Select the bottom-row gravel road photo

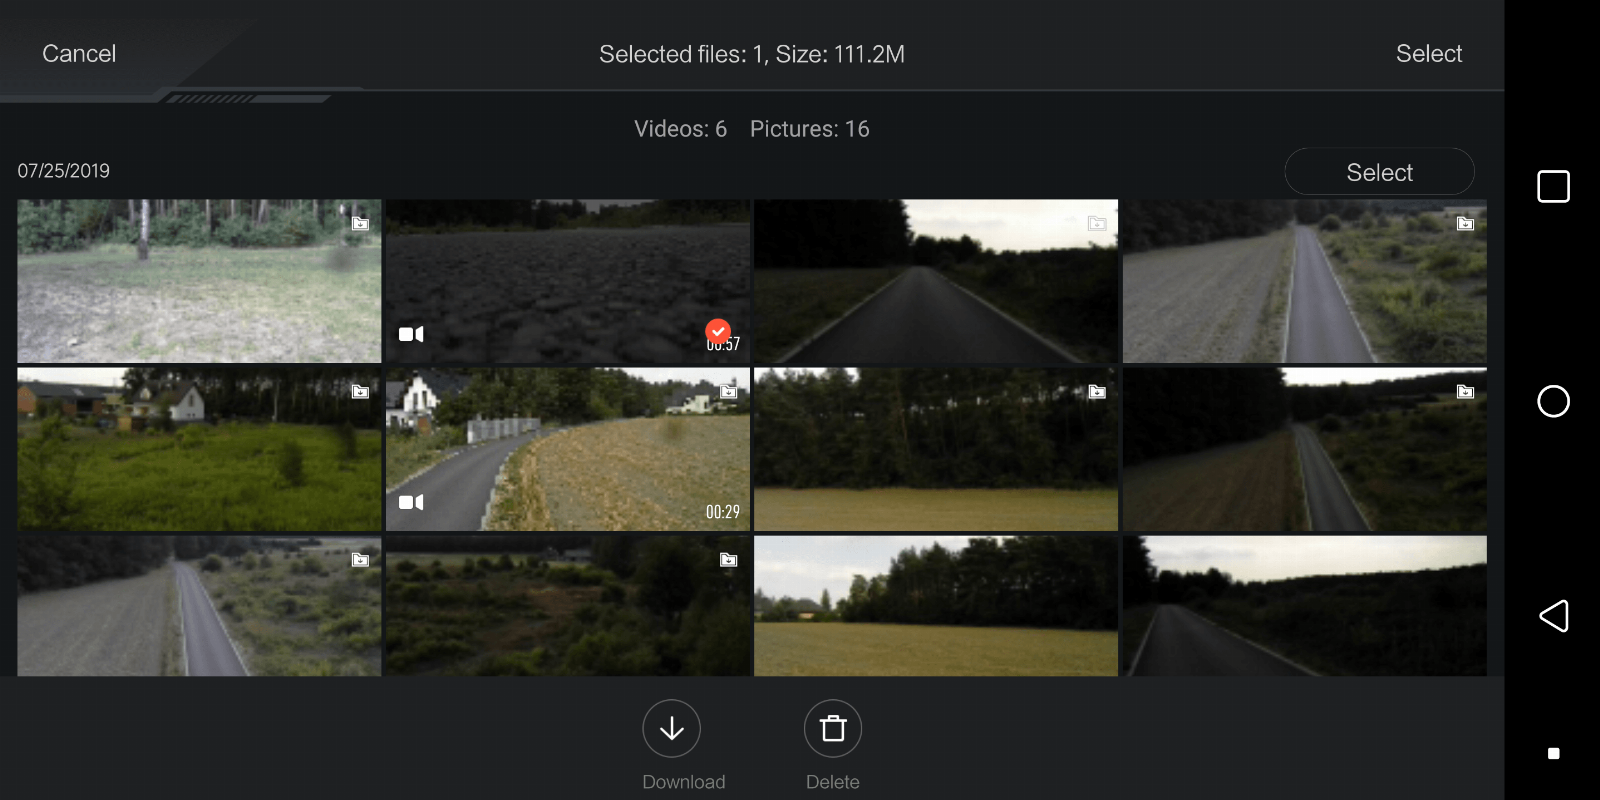(x=199, y=606)
